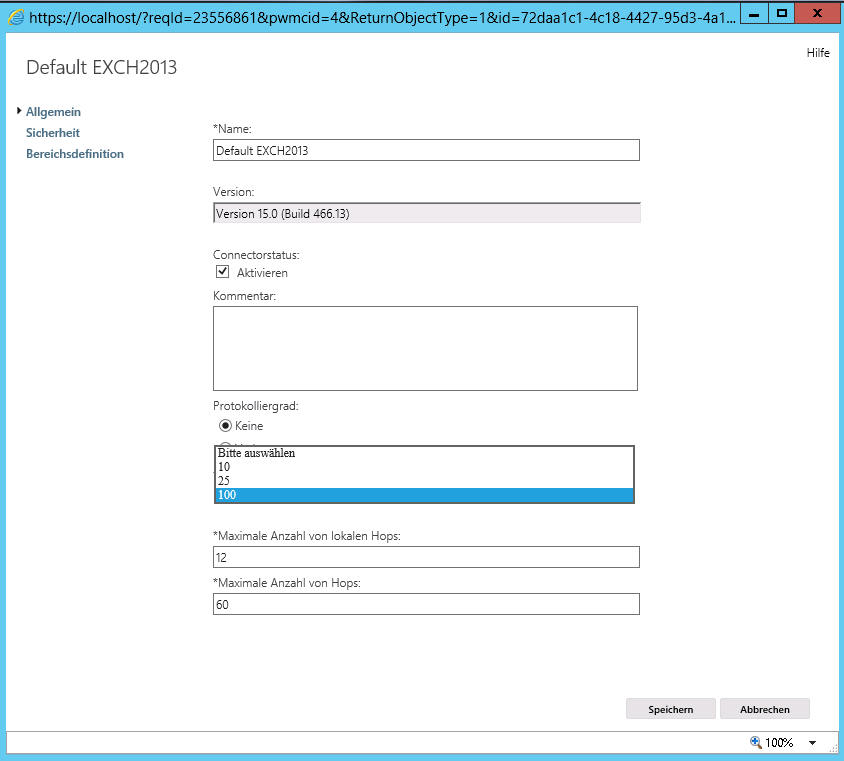Click the arrow marker beside Allgemein
This screenshot has height=761, width=844.
[19, 111]
